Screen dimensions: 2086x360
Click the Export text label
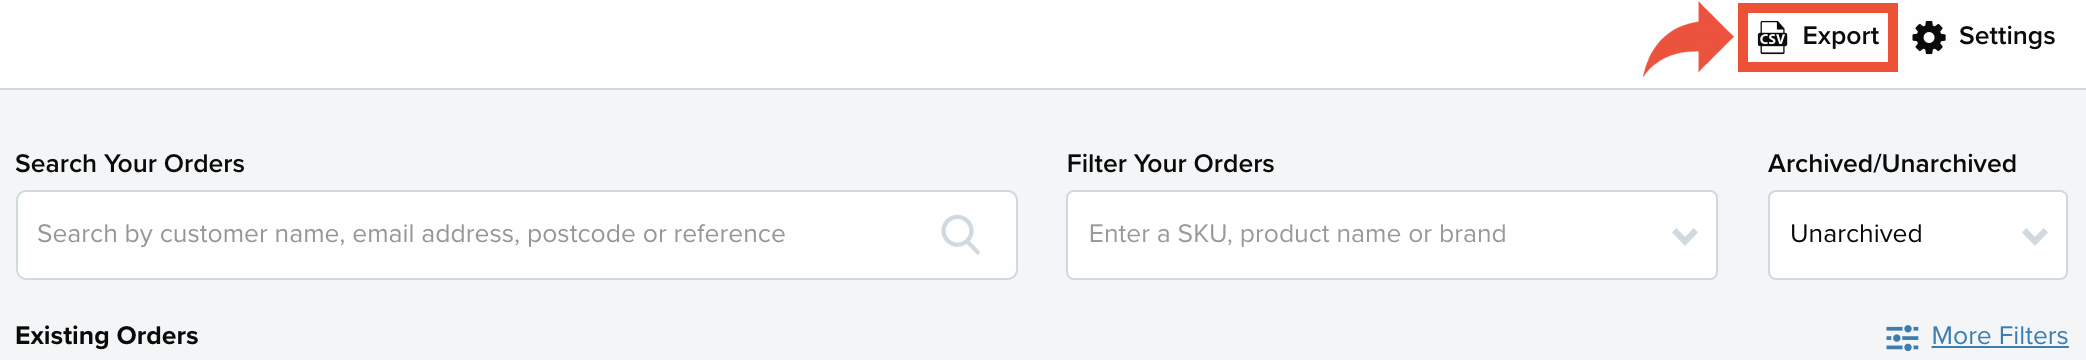1840,36
